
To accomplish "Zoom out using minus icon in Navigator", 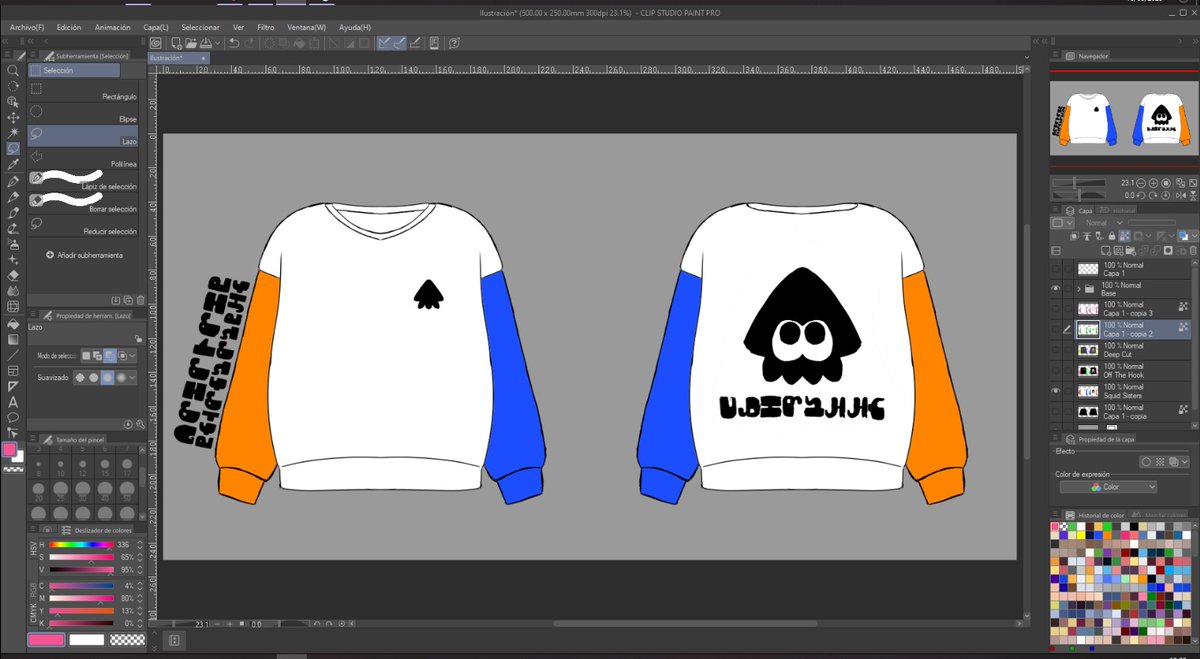I will click(1142, 184).
